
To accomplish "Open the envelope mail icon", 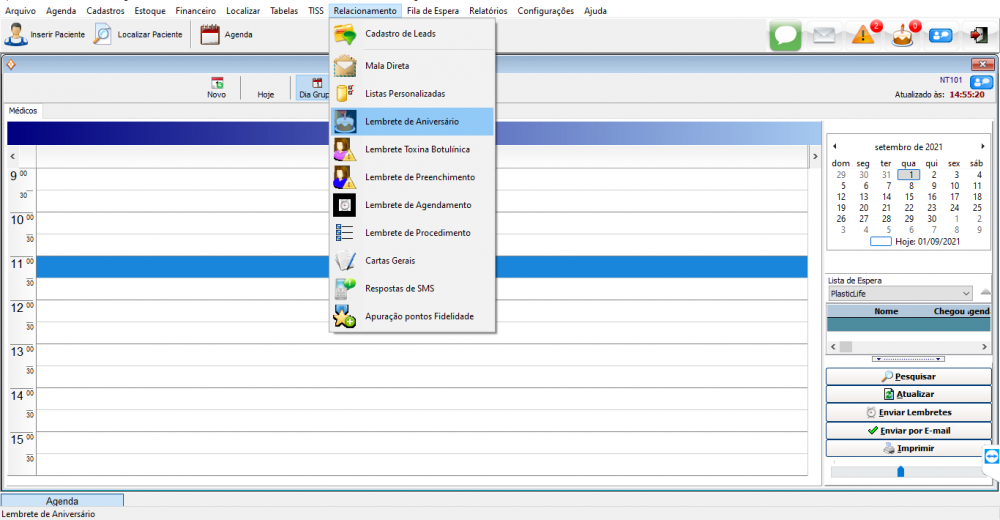I will tap(823, 35).
